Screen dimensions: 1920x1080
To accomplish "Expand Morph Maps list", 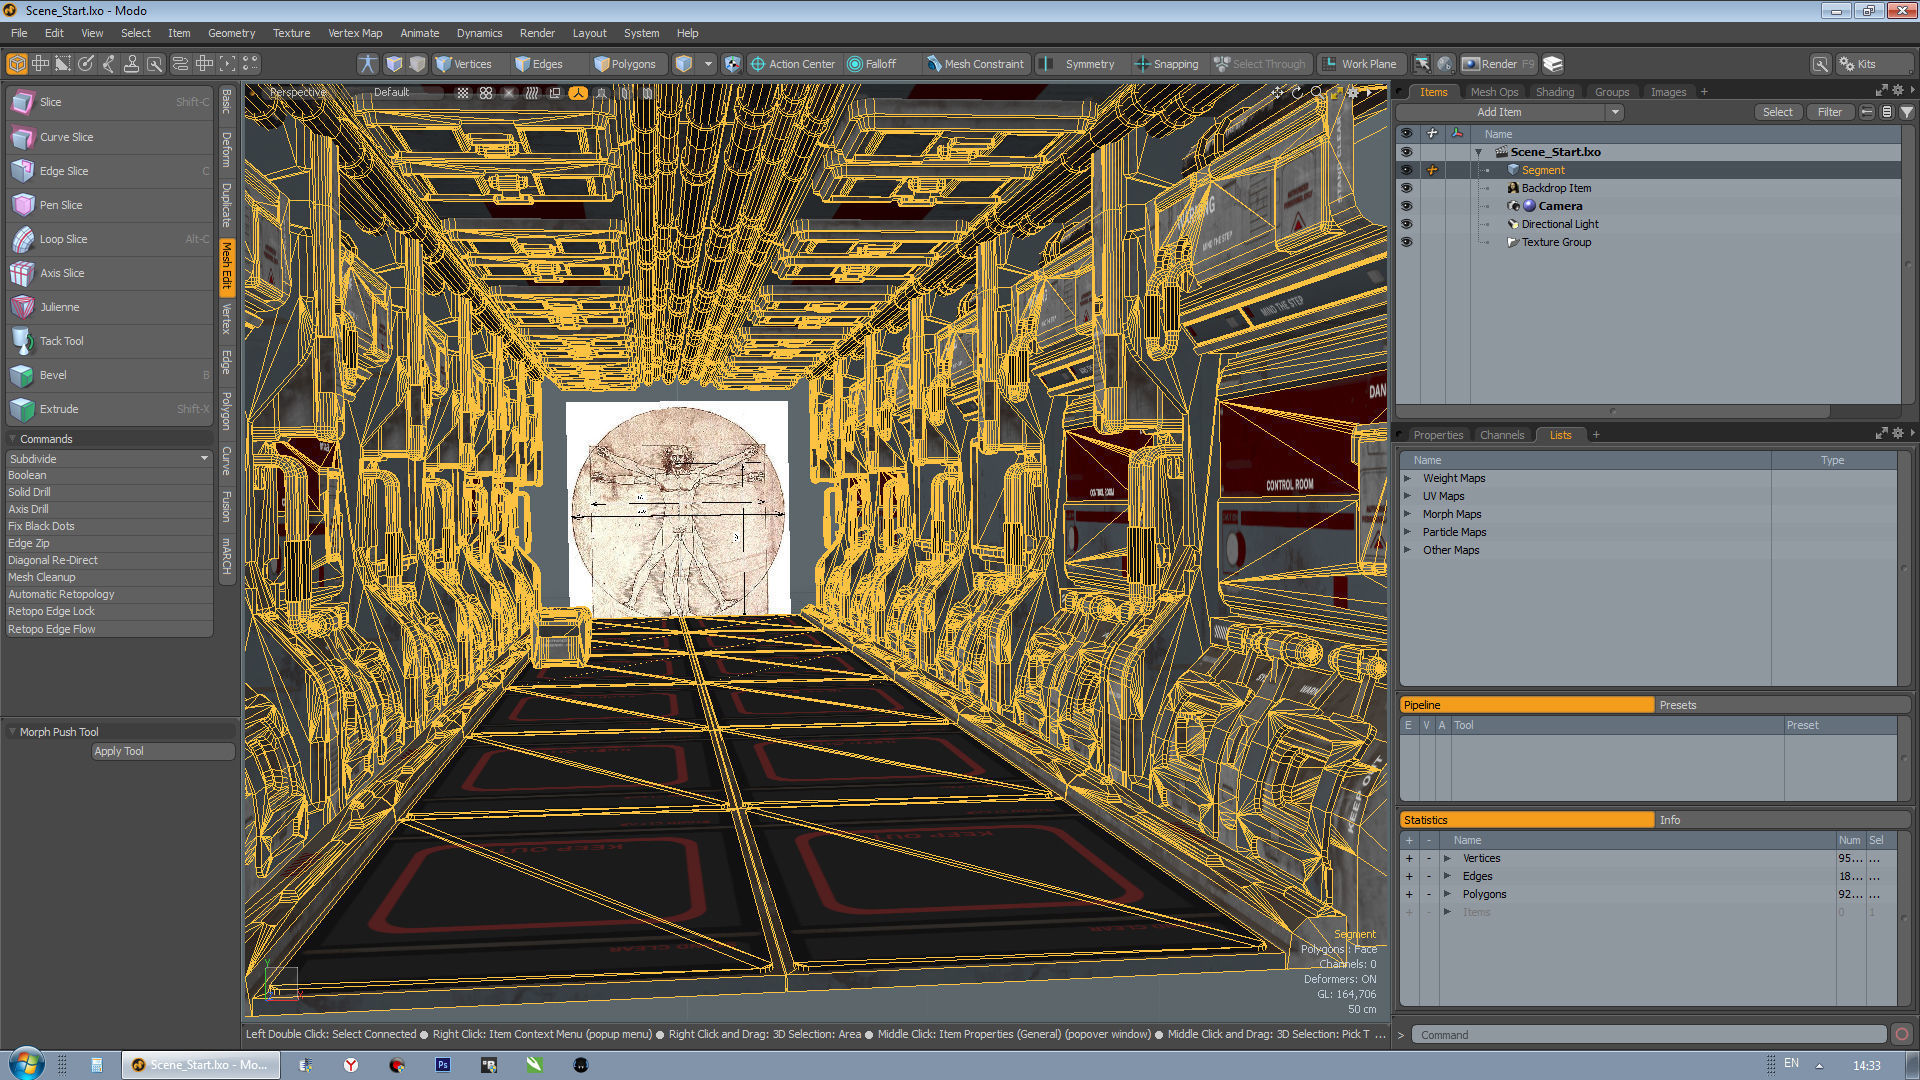I will (1407, 514).
